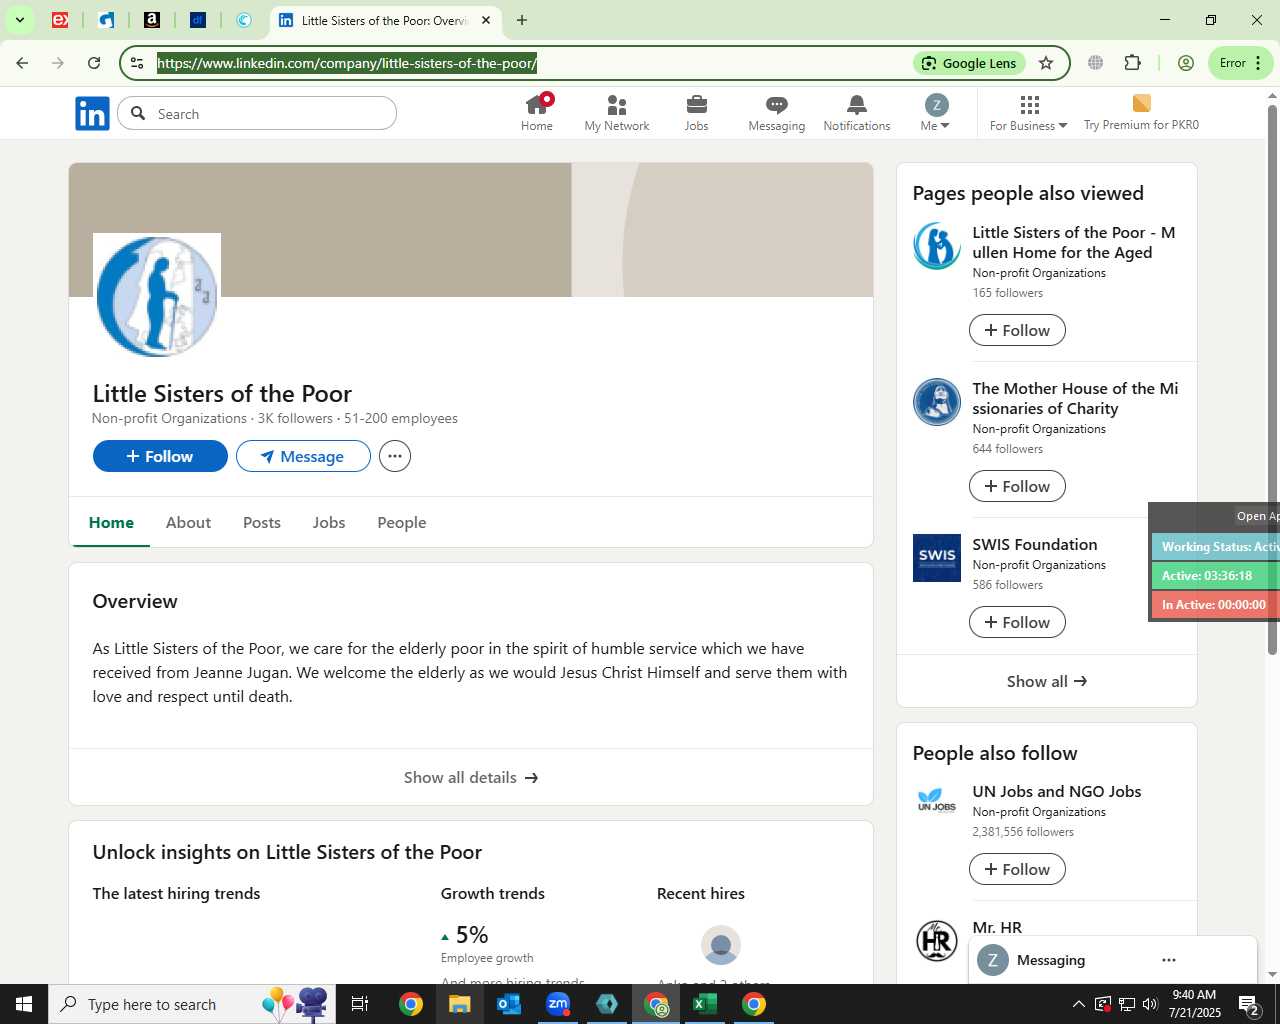
Task: Open the Notifications bell
Action: 857,113
